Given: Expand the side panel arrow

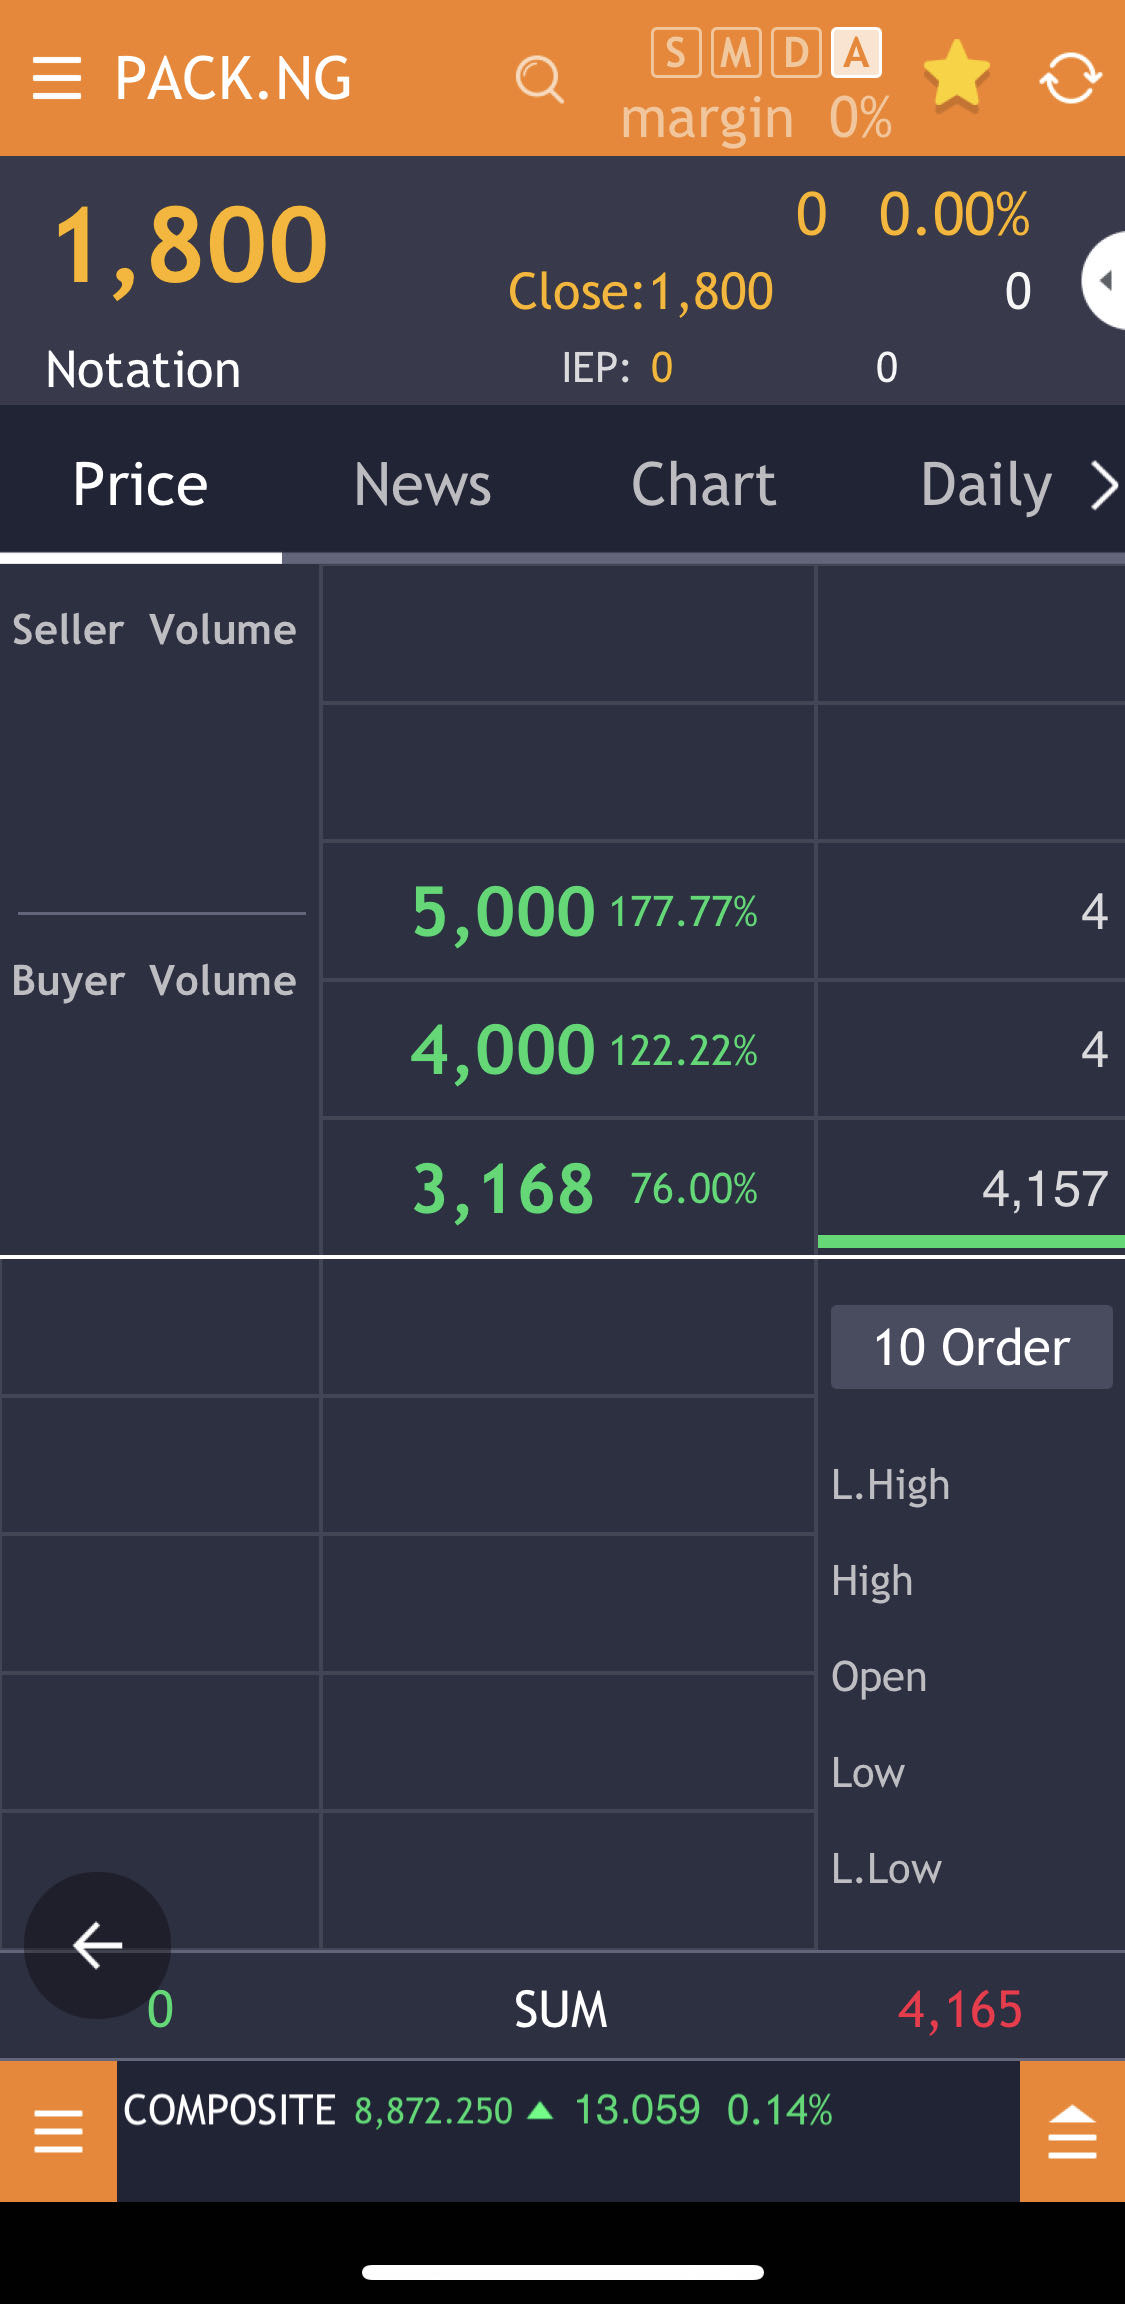Looking at the screenshot, I should click(1104, 281).
